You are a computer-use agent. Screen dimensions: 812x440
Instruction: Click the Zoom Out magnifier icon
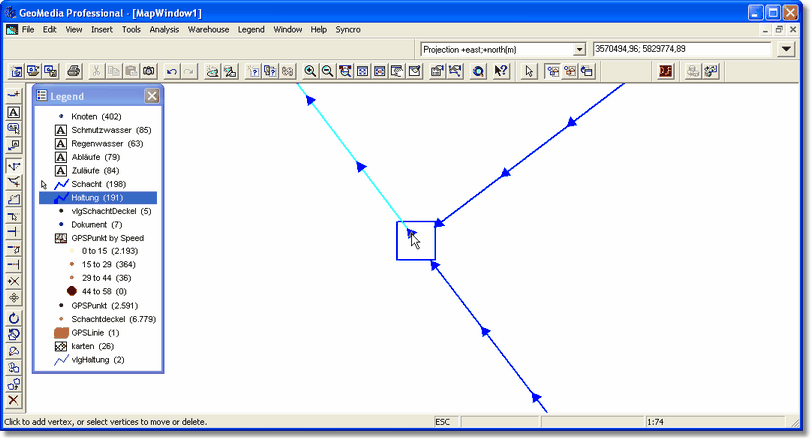tap(327, 71)
